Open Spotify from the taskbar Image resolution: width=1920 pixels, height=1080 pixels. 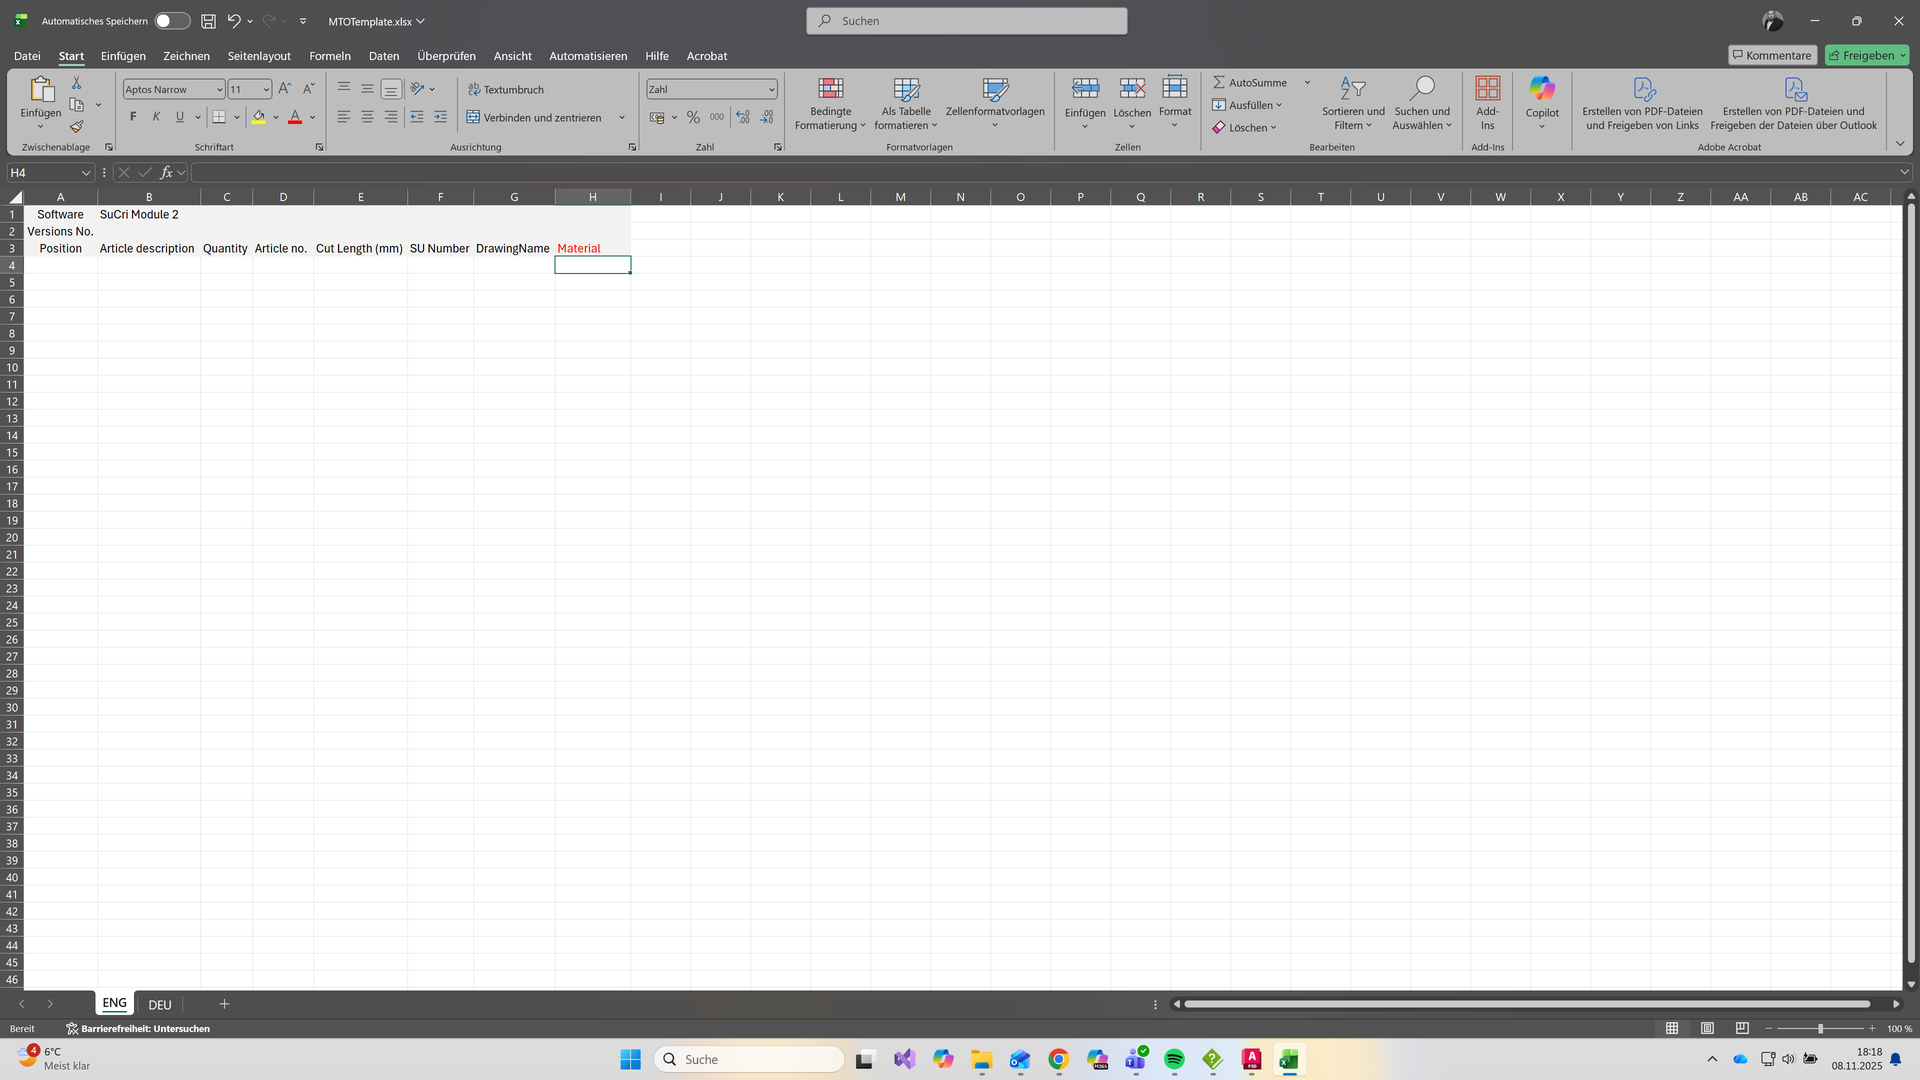tap(1174, 1059)
